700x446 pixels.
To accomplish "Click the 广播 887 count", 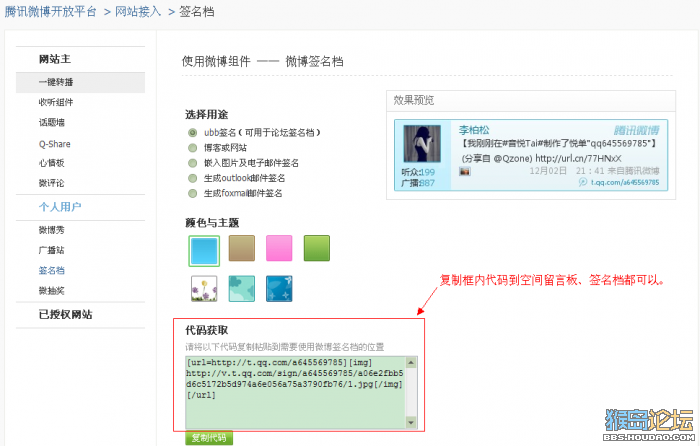I will click(x=418, y=183).
